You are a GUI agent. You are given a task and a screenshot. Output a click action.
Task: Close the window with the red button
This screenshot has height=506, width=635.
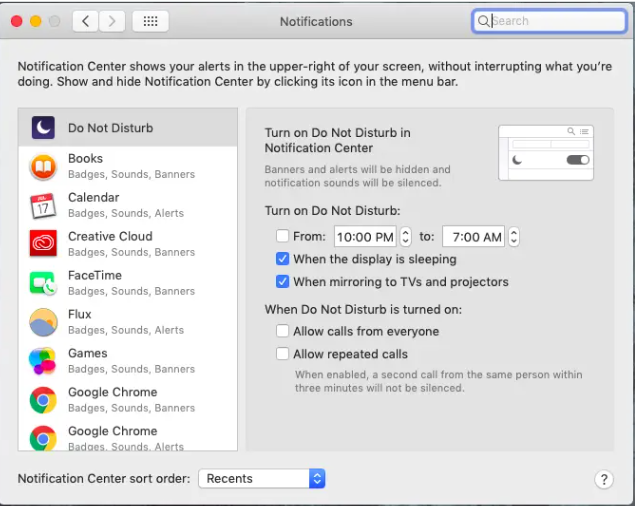17,21
